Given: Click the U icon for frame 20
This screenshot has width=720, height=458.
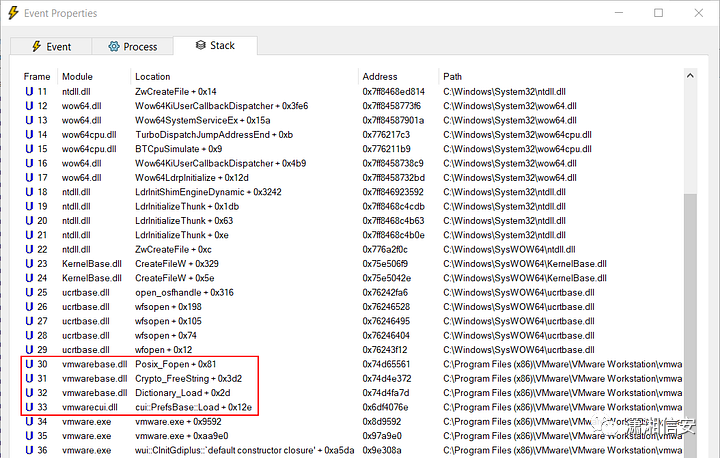Looking at the screenshot, I should point(29,221).
